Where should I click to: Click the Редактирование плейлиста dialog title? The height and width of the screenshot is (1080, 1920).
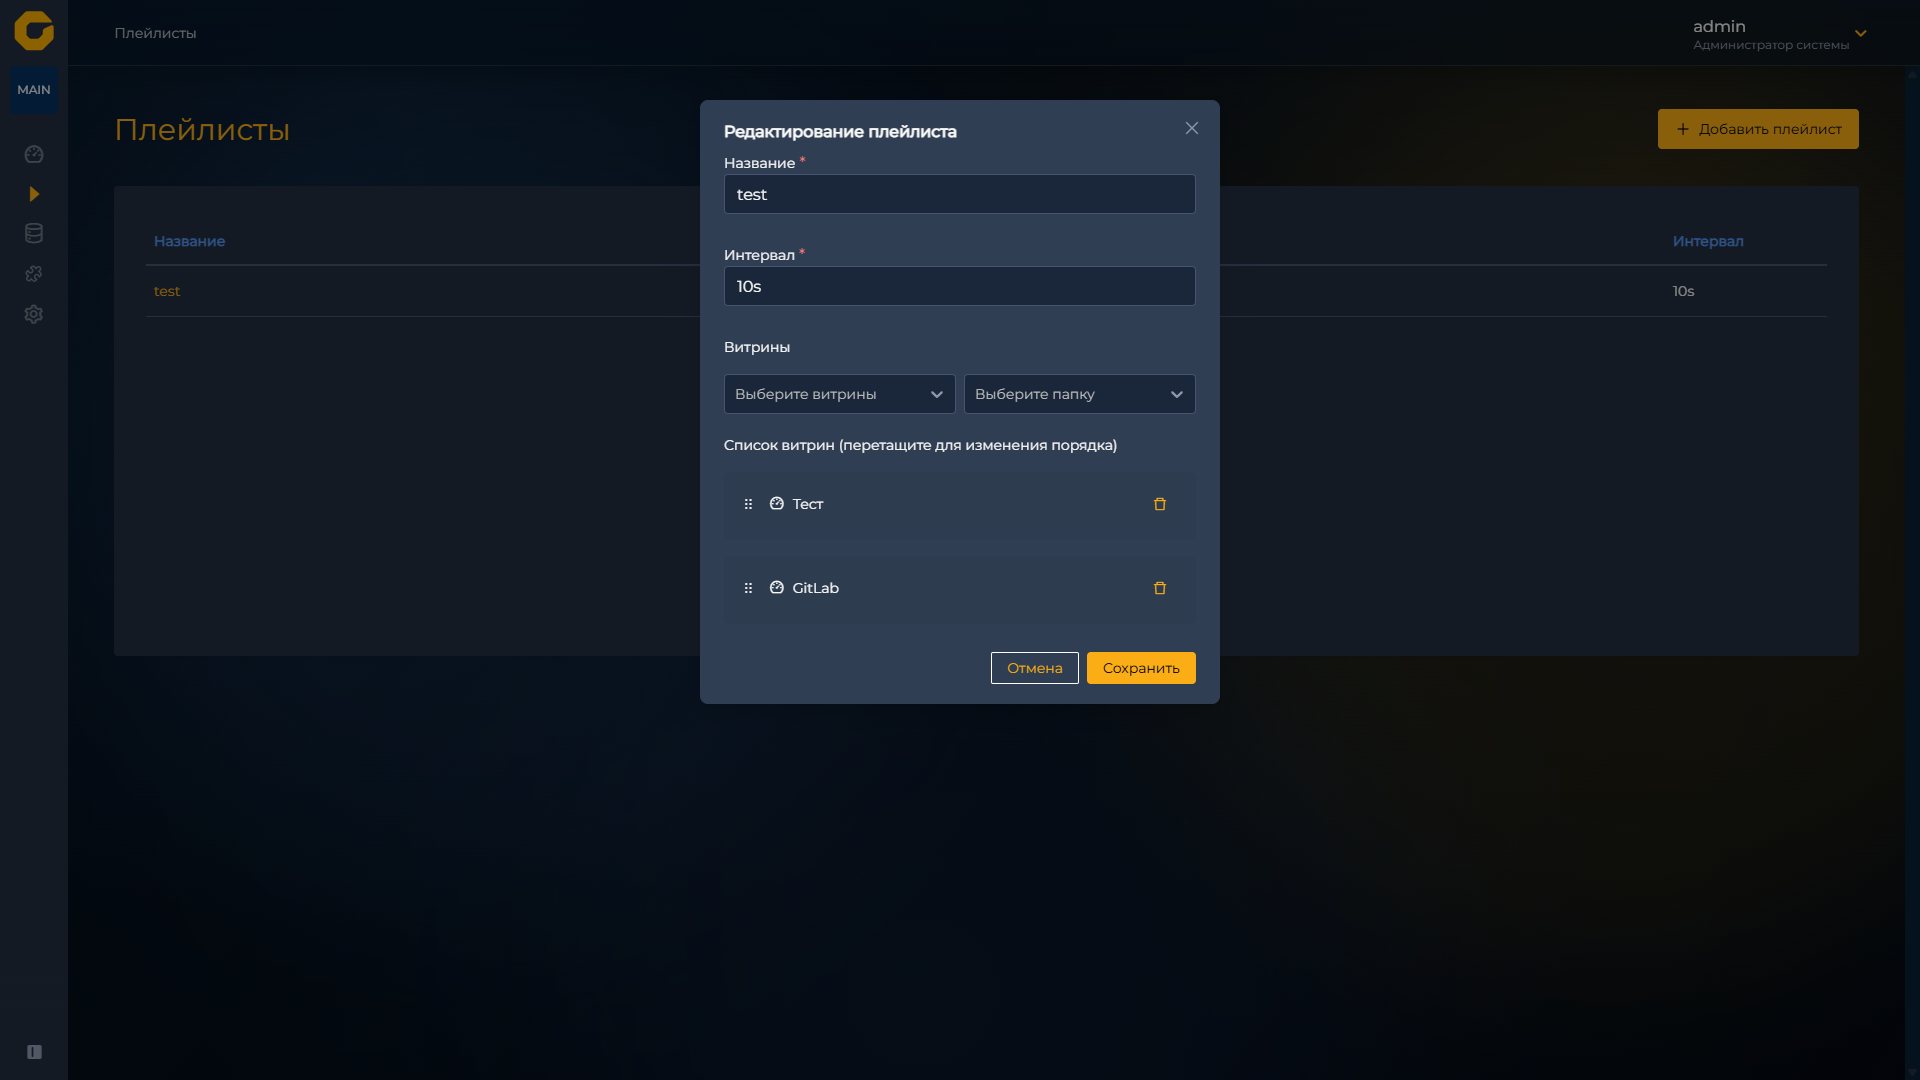pyautogui.click(x=840, y=131)
